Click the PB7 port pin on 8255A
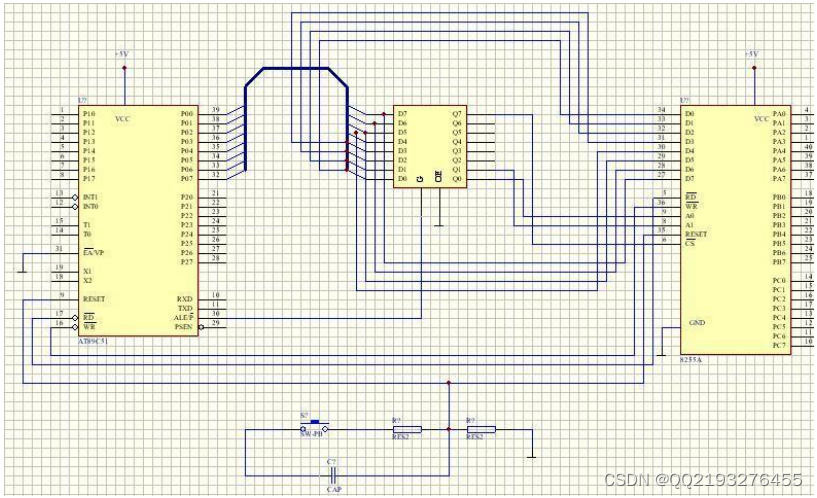Image resolution: width=817 pixels, height=498 pixels. [779, 262]
